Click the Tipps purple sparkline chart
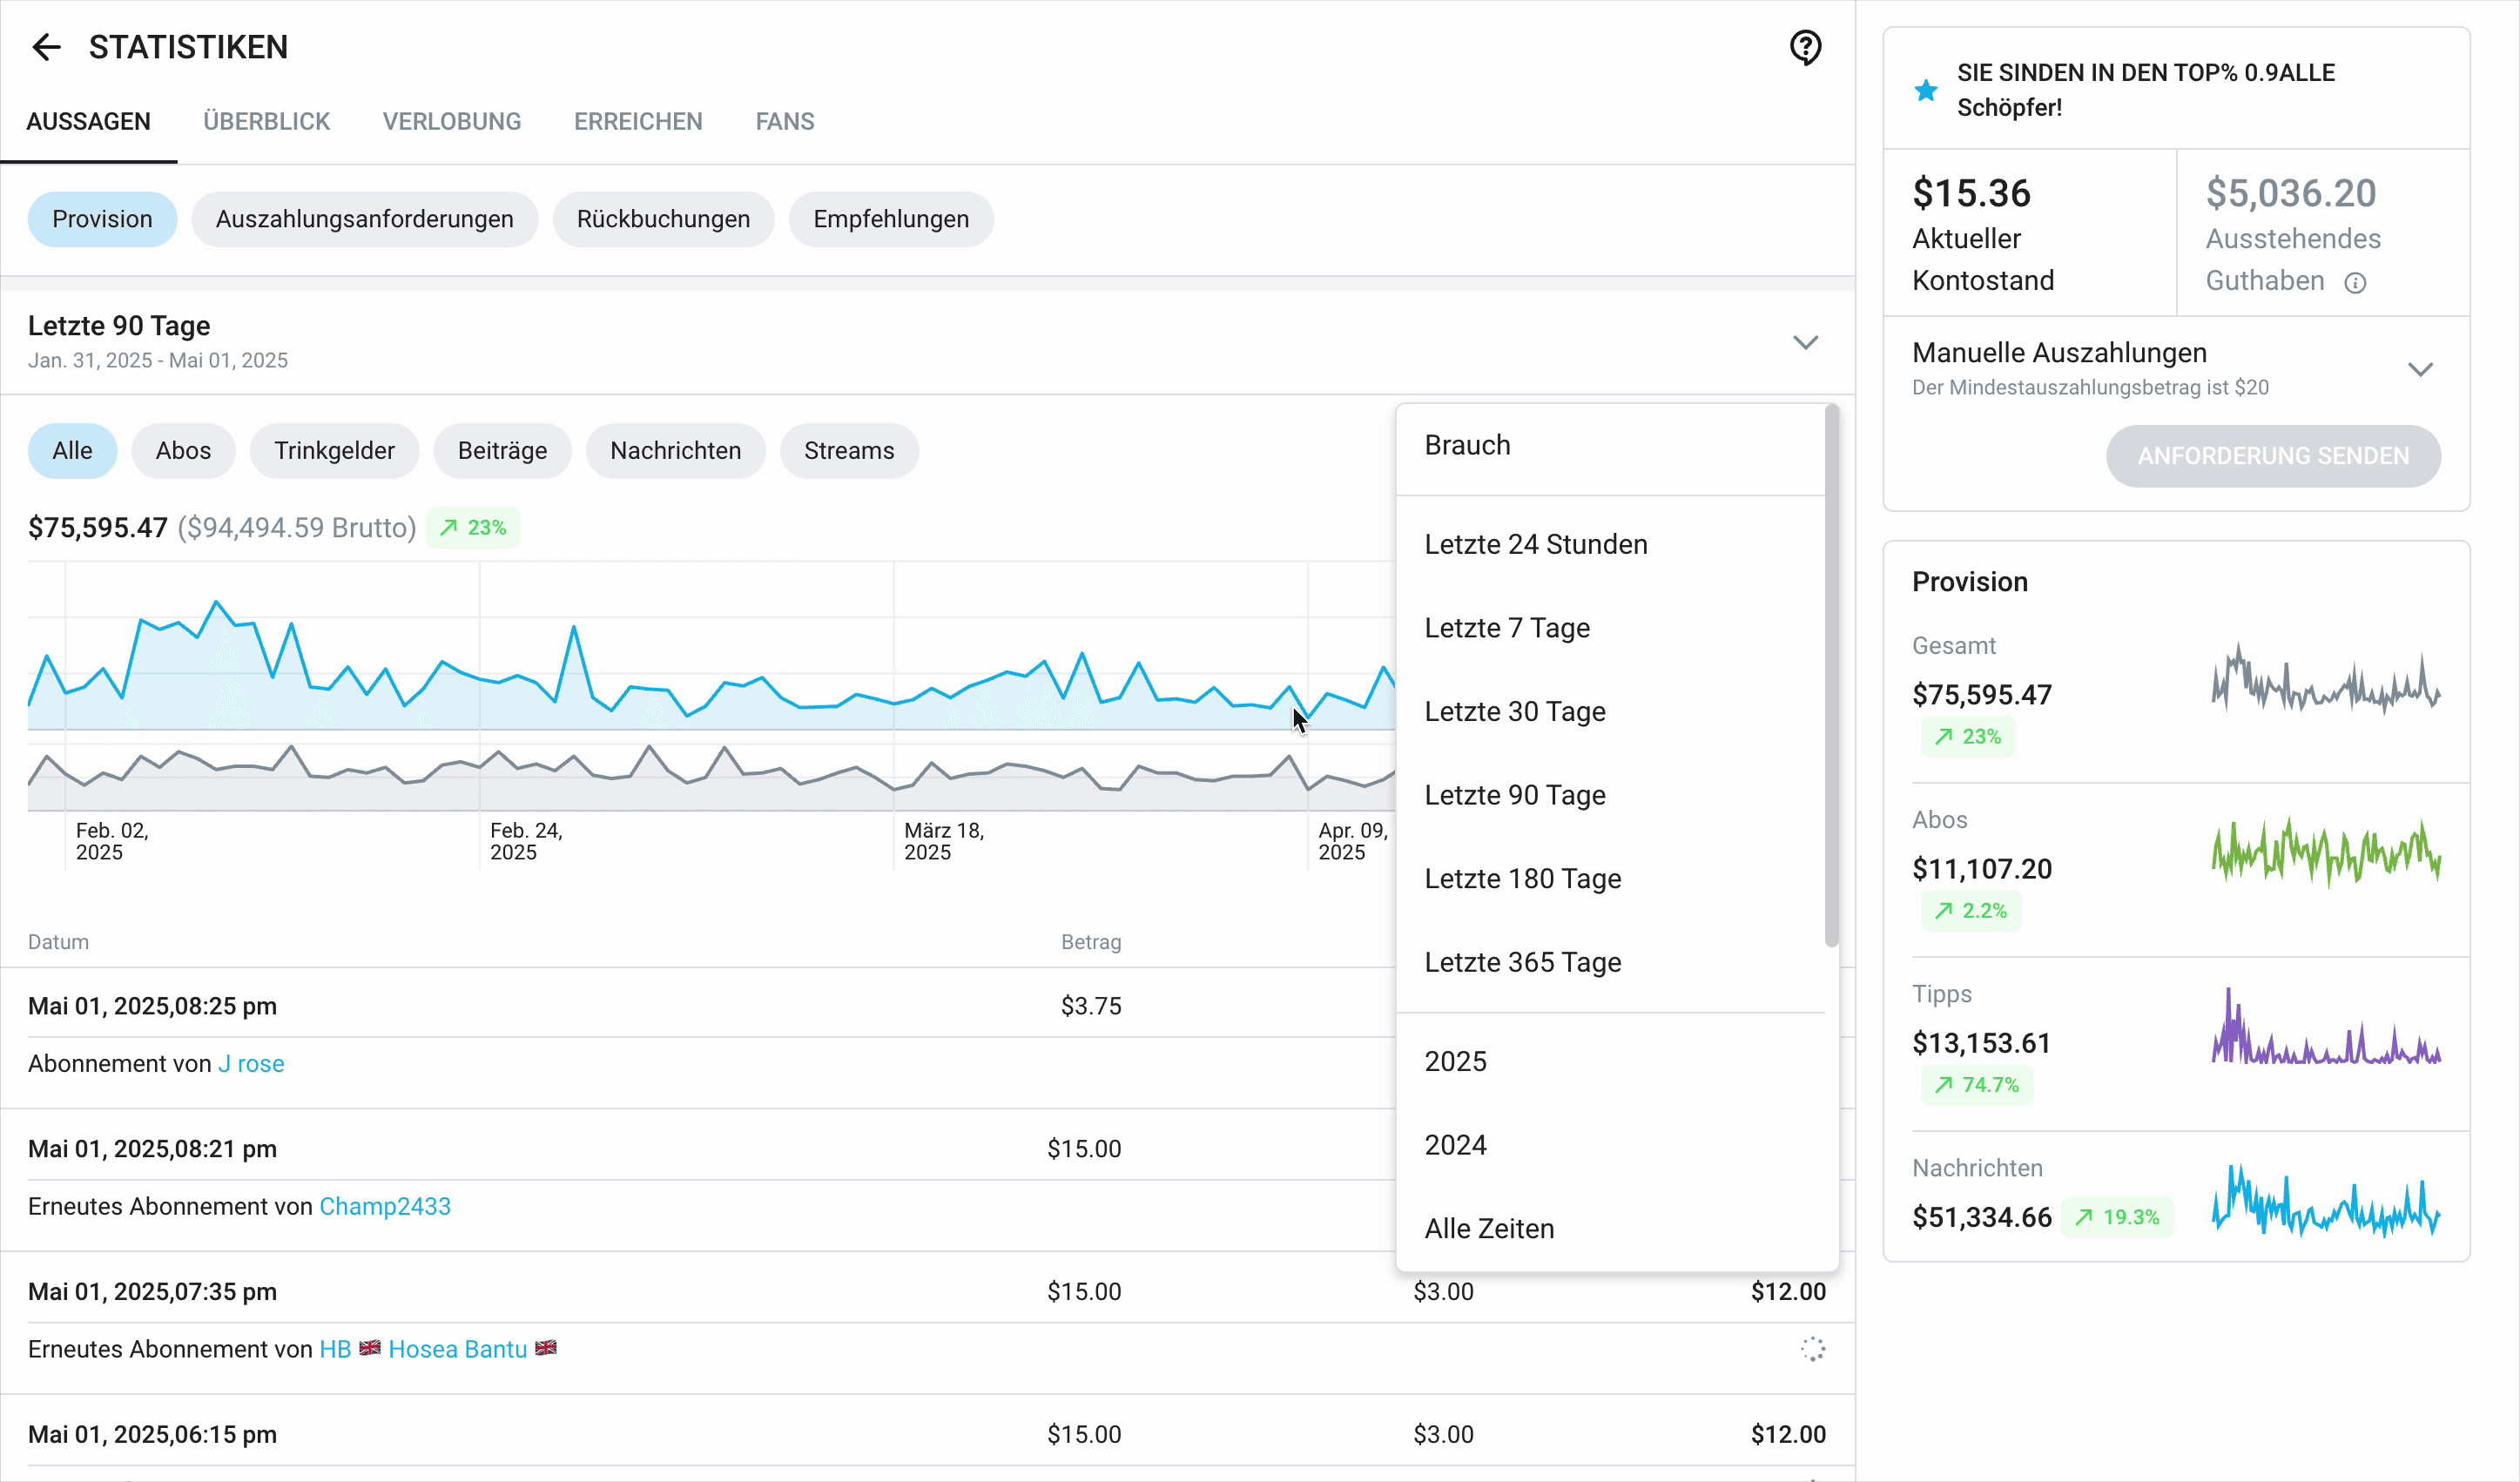 (2325, 1029)
